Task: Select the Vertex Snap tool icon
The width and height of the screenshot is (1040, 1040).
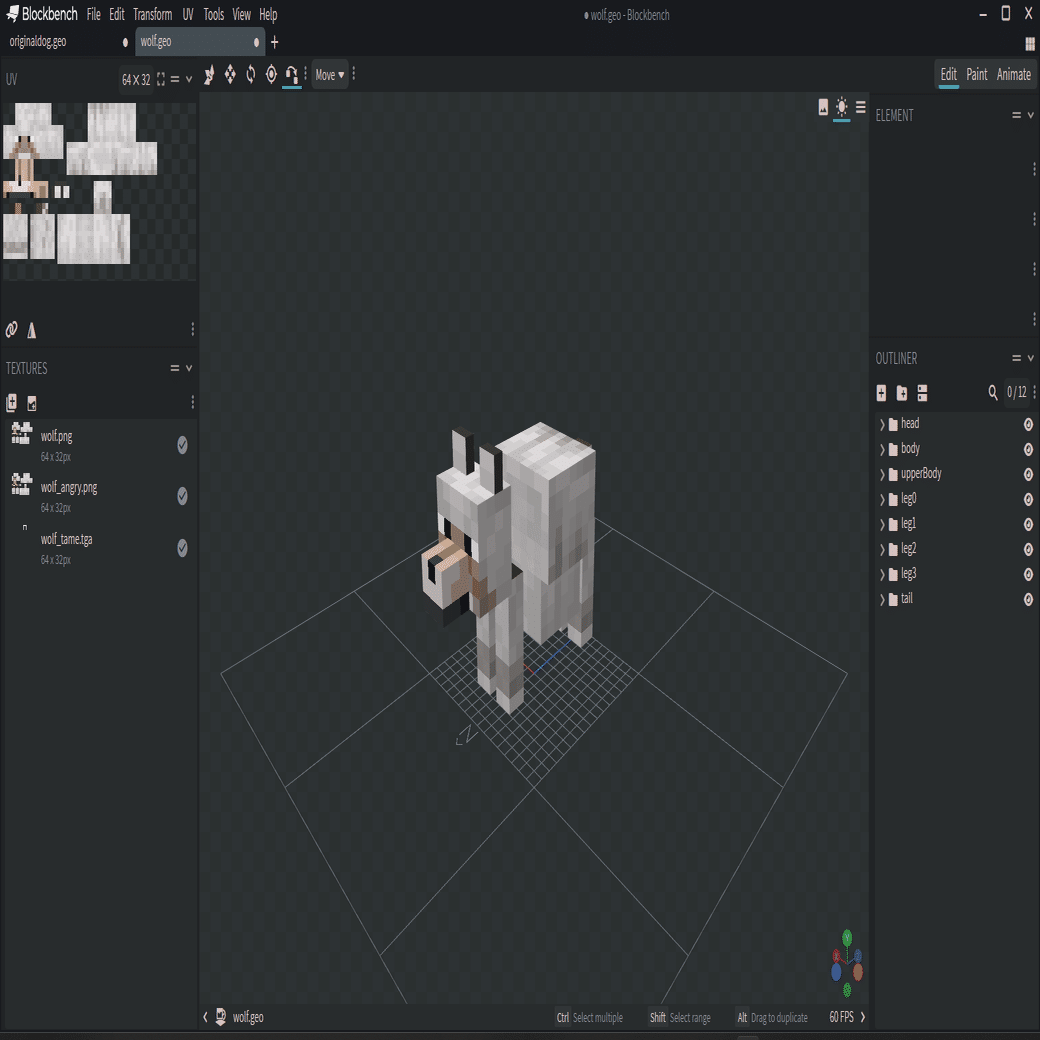Action: click(x=291, y=74)
